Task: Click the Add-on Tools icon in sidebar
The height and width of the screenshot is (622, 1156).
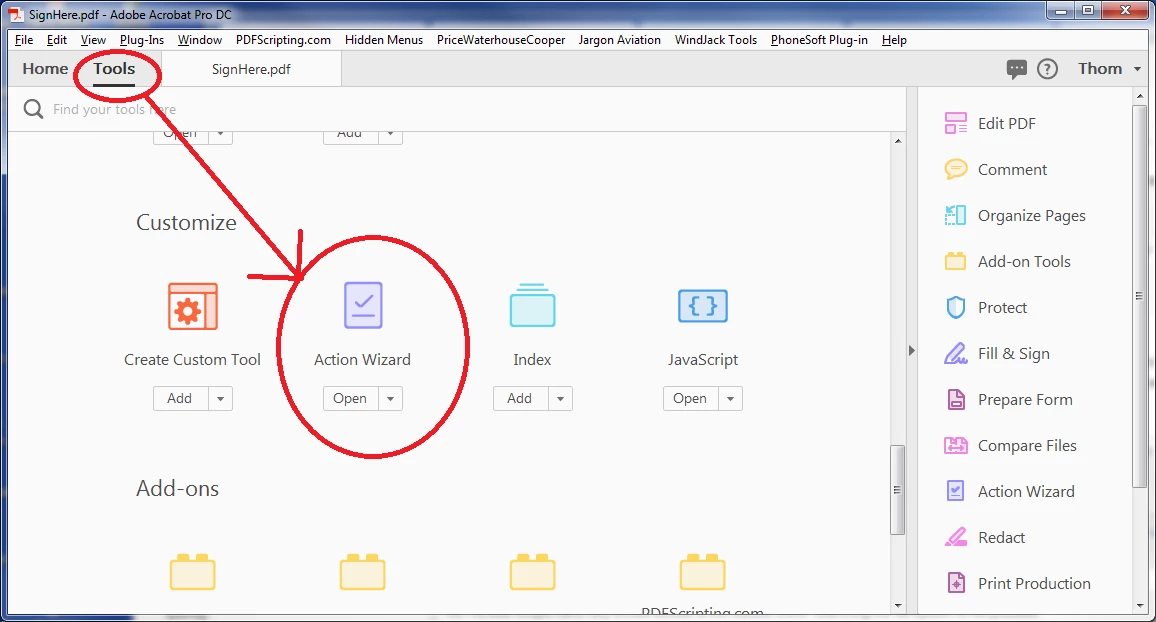Action: click(955, 261)
